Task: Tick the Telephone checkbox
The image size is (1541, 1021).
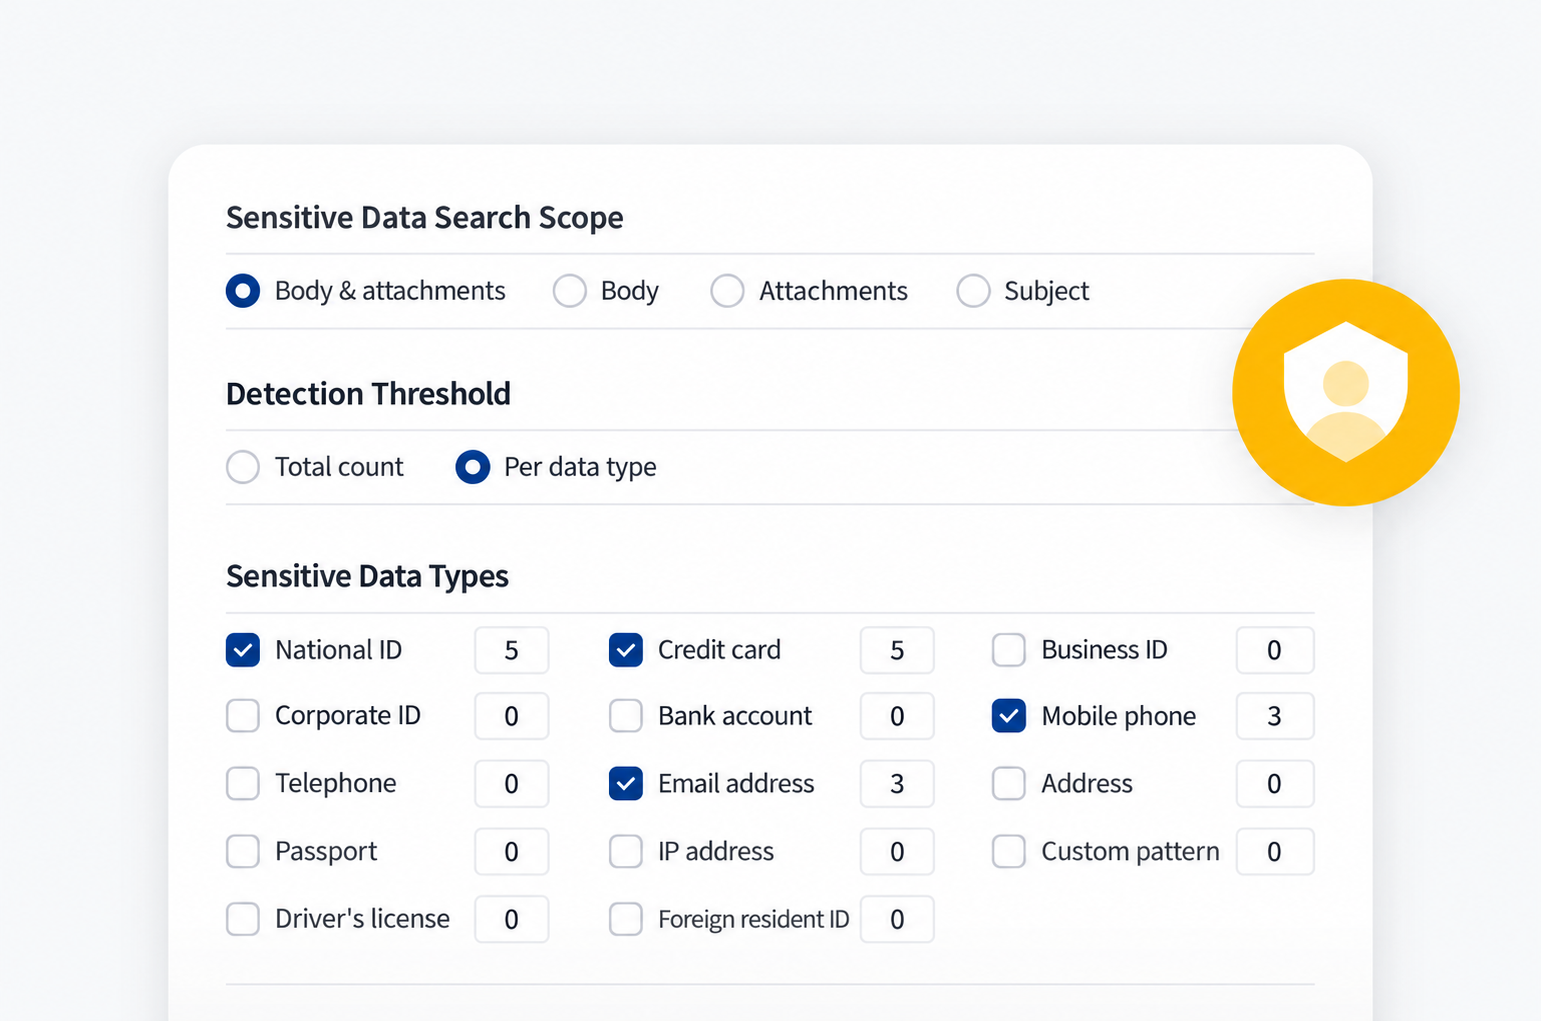Action: 243,784
